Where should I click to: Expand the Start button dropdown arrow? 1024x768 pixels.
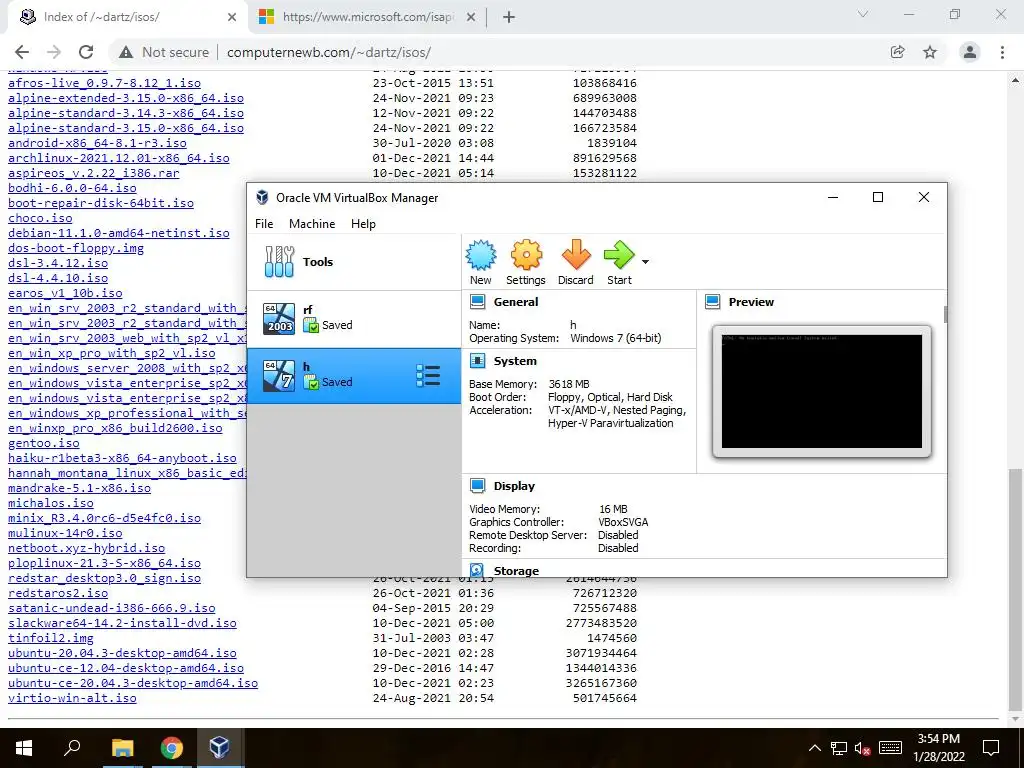coord(645,262)
